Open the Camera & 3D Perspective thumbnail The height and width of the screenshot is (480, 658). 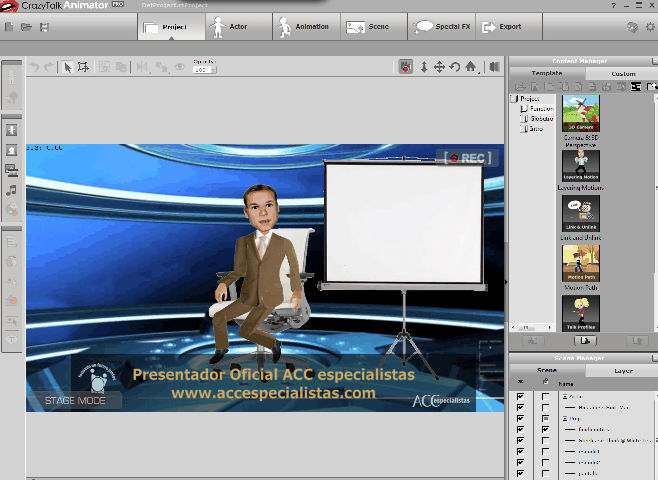point(581,113)
